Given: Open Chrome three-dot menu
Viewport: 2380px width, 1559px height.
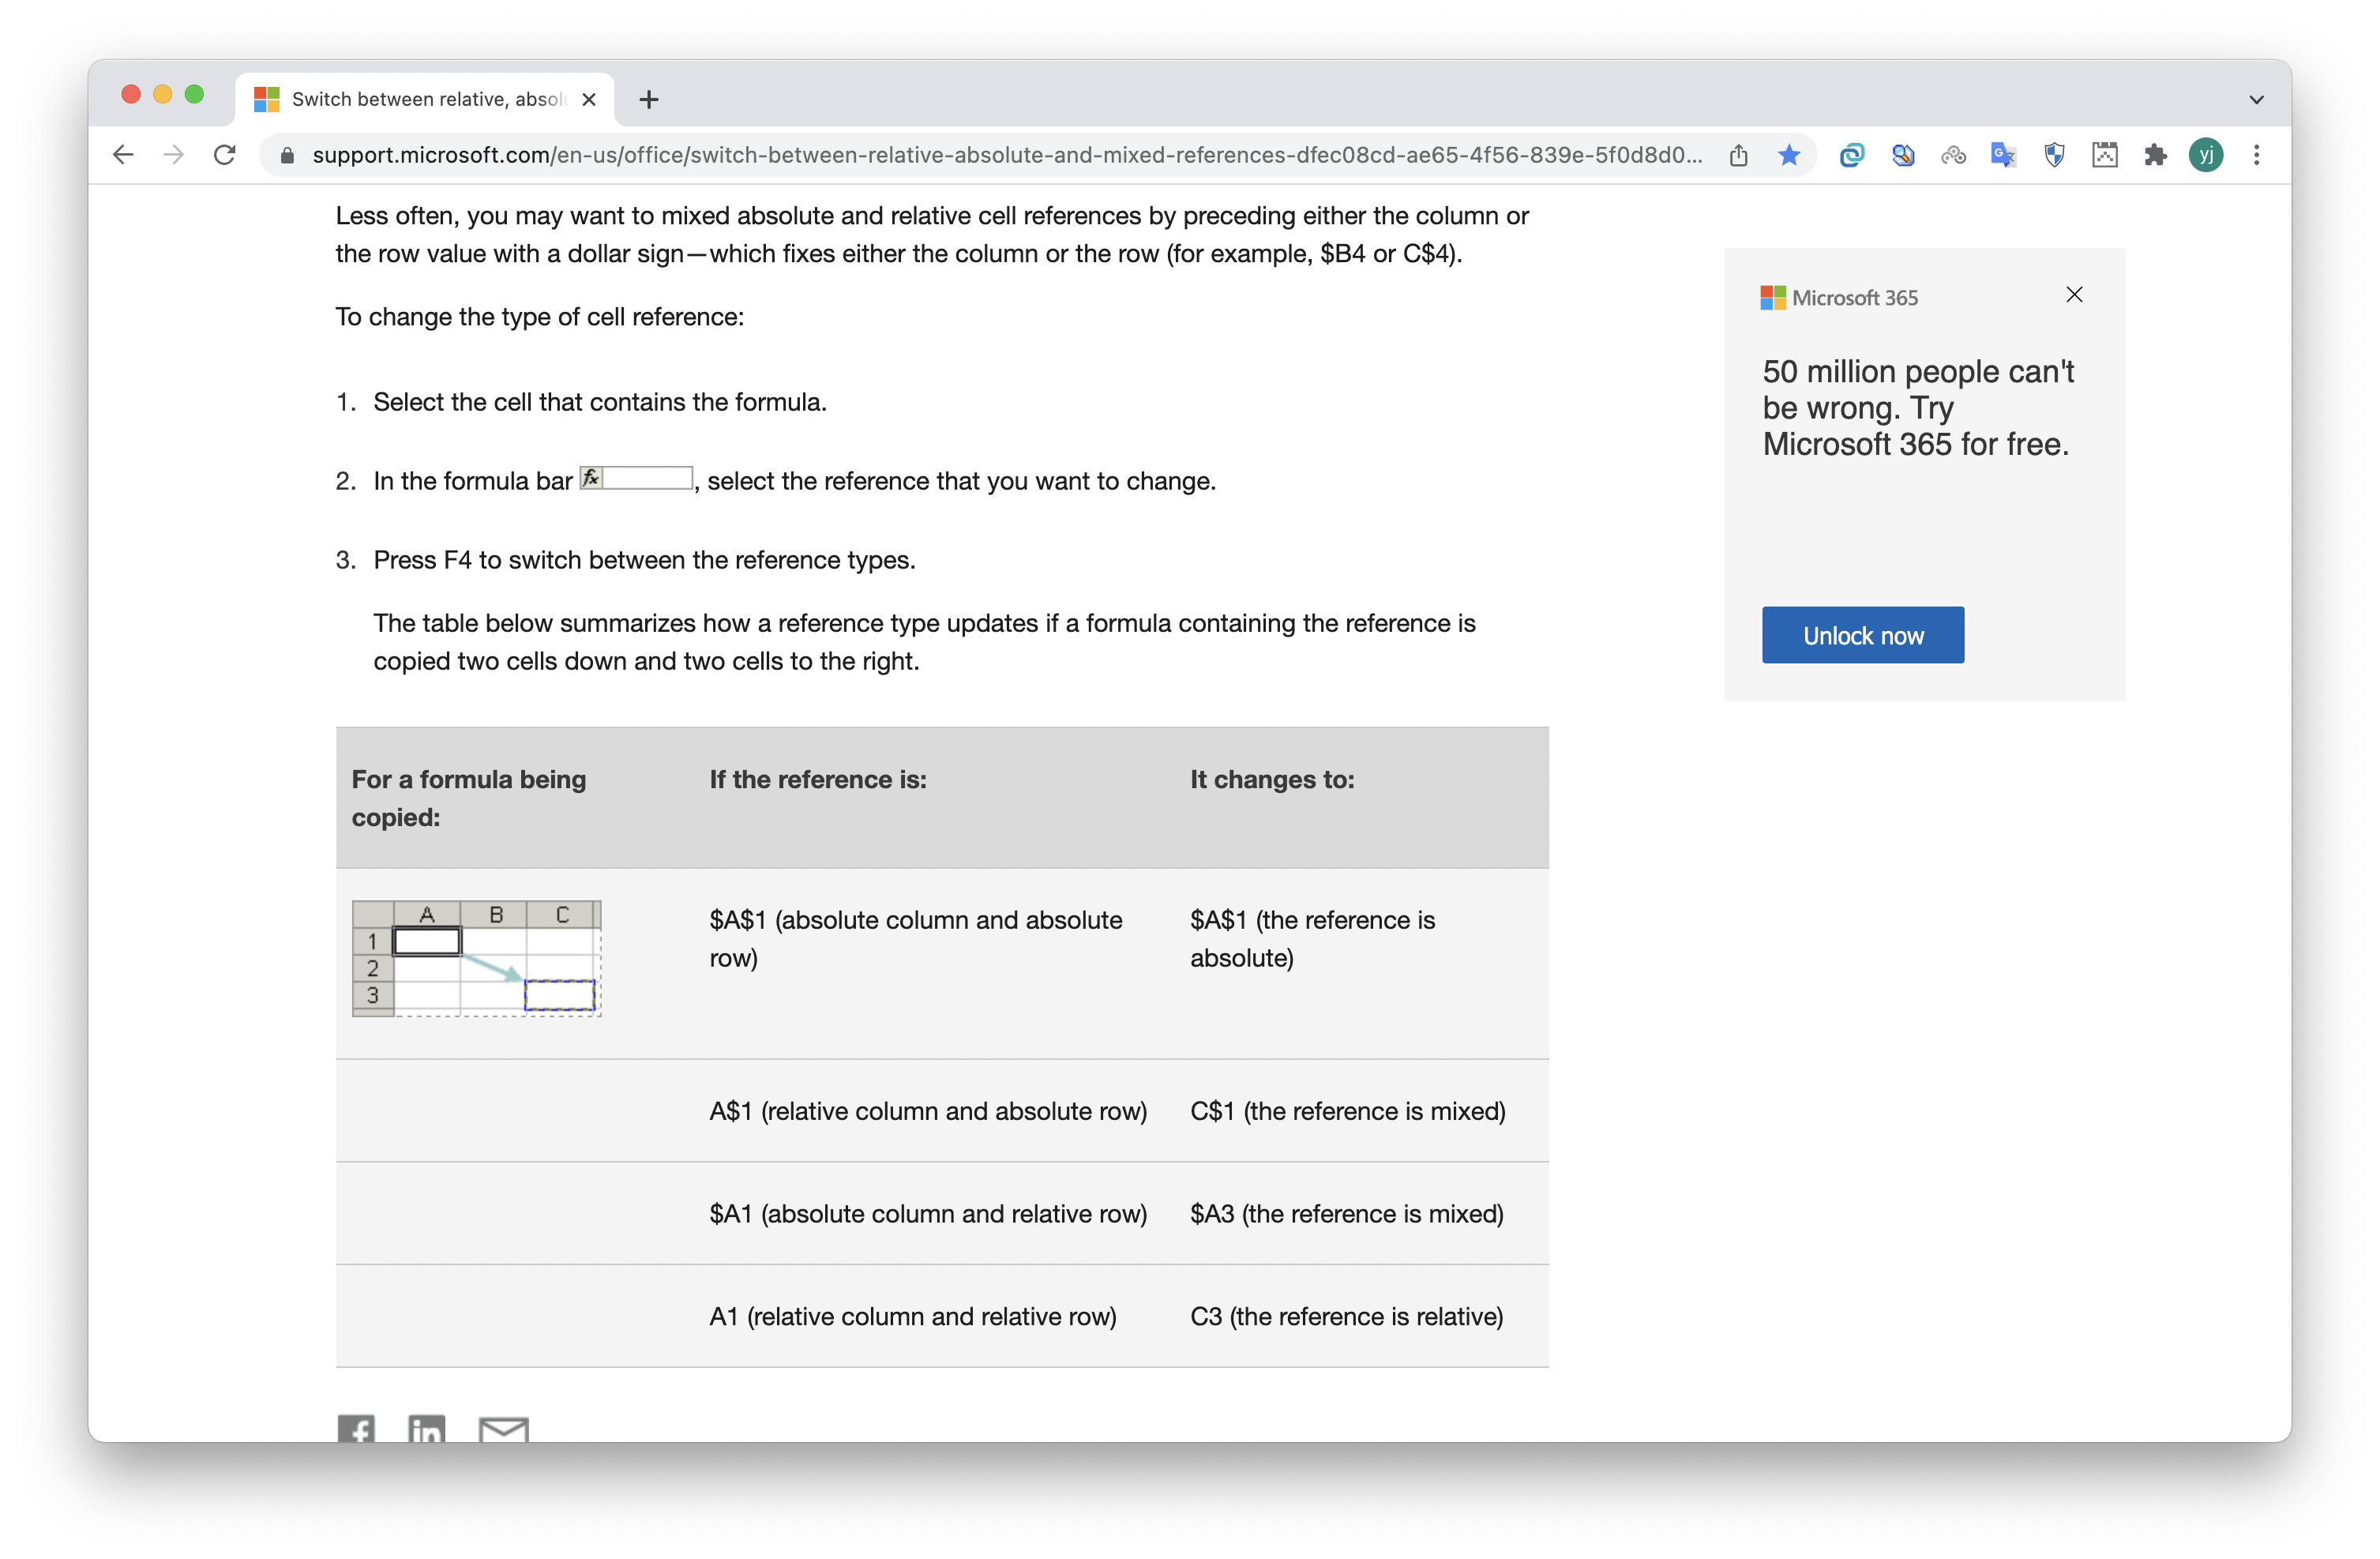Looking at the screenshot, I should tap(2256, 155).
